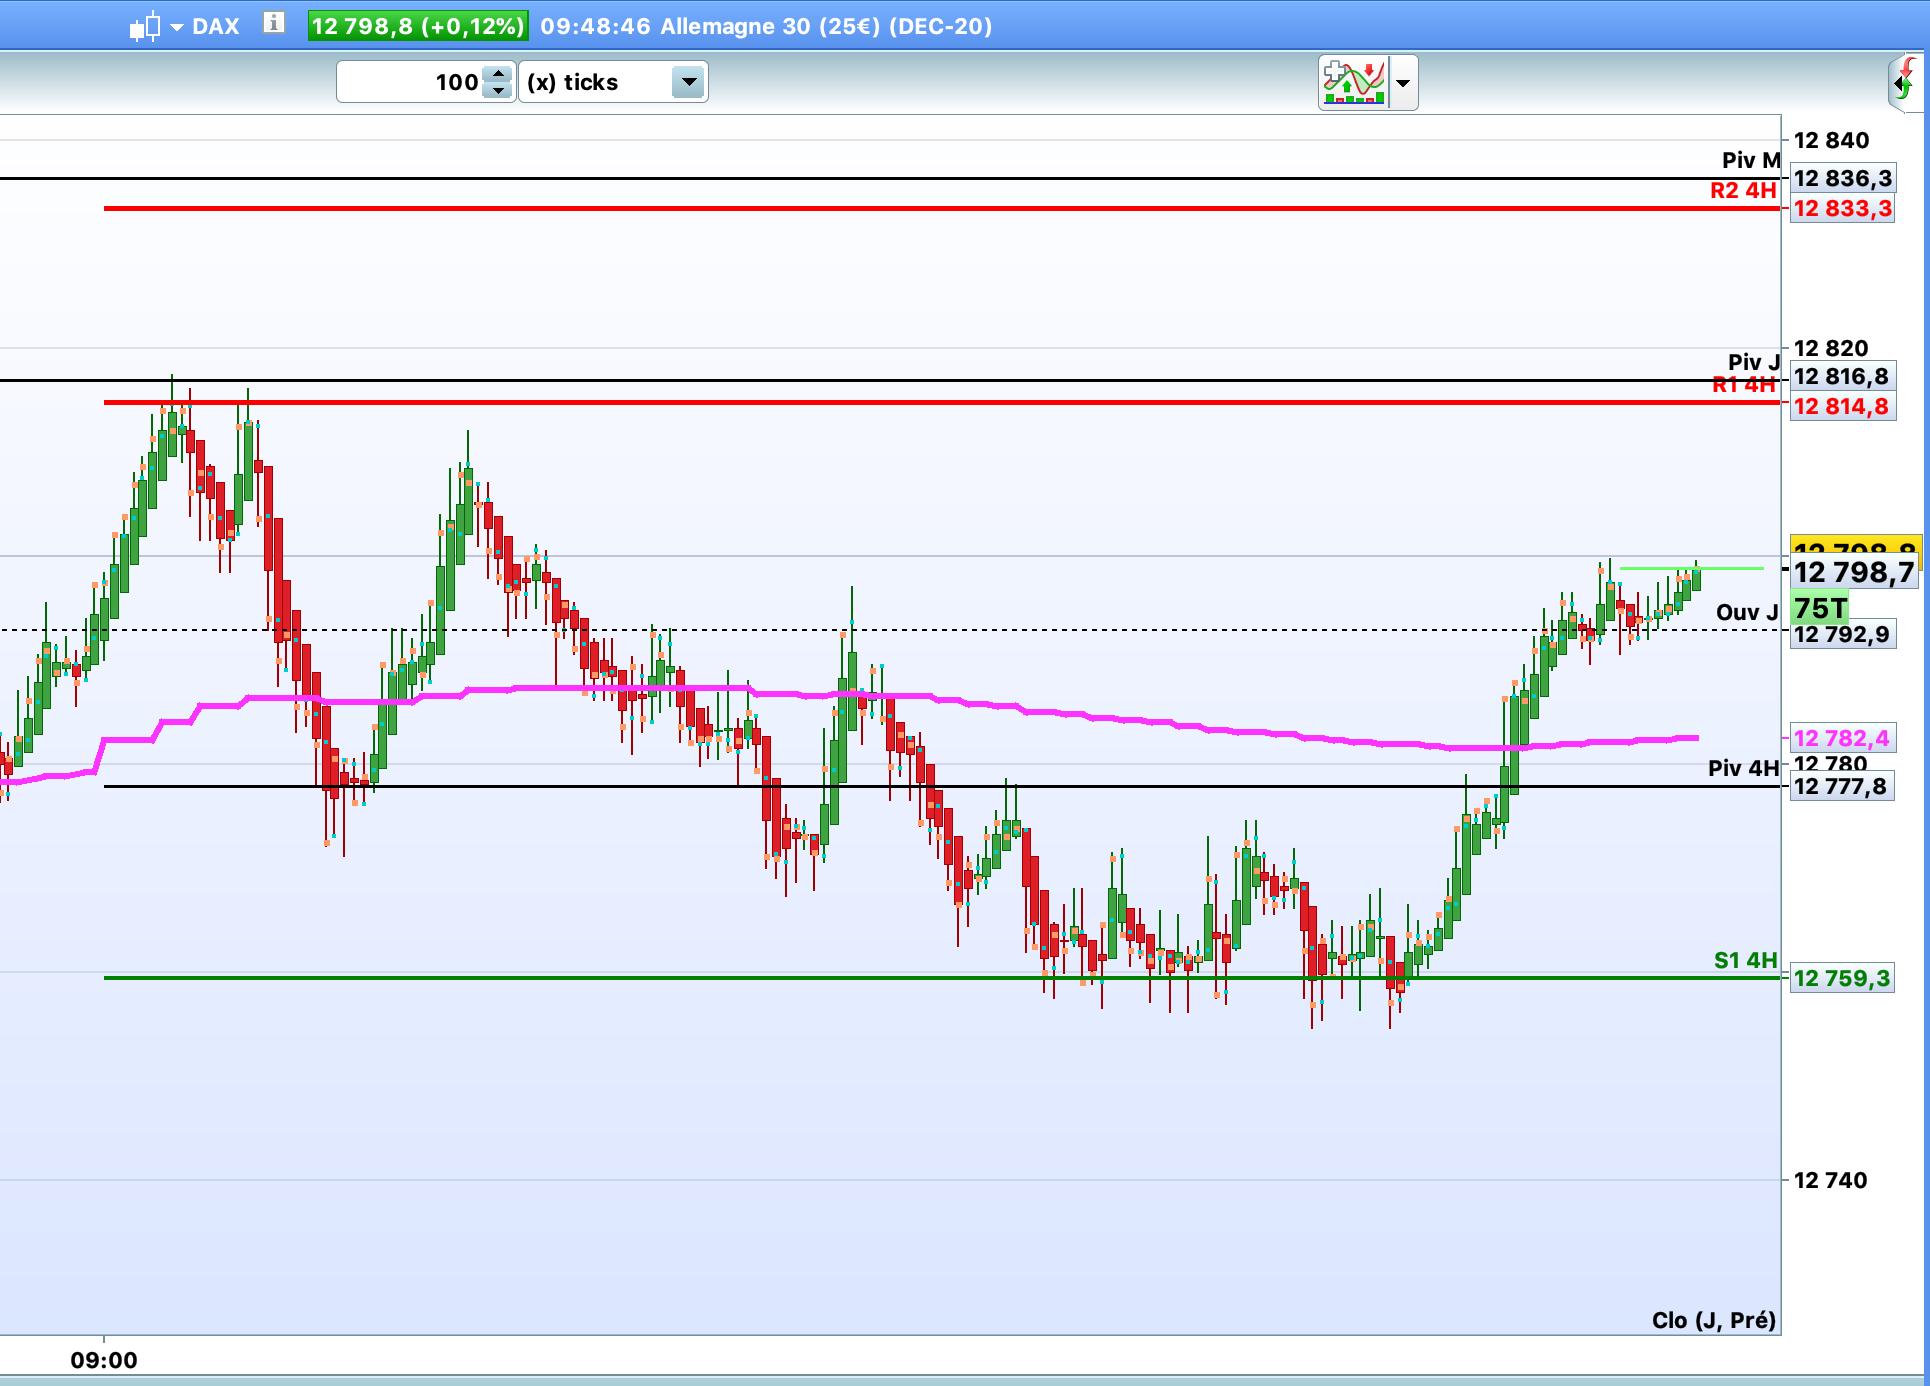Increase tick count with up stepper

[498, 74]
